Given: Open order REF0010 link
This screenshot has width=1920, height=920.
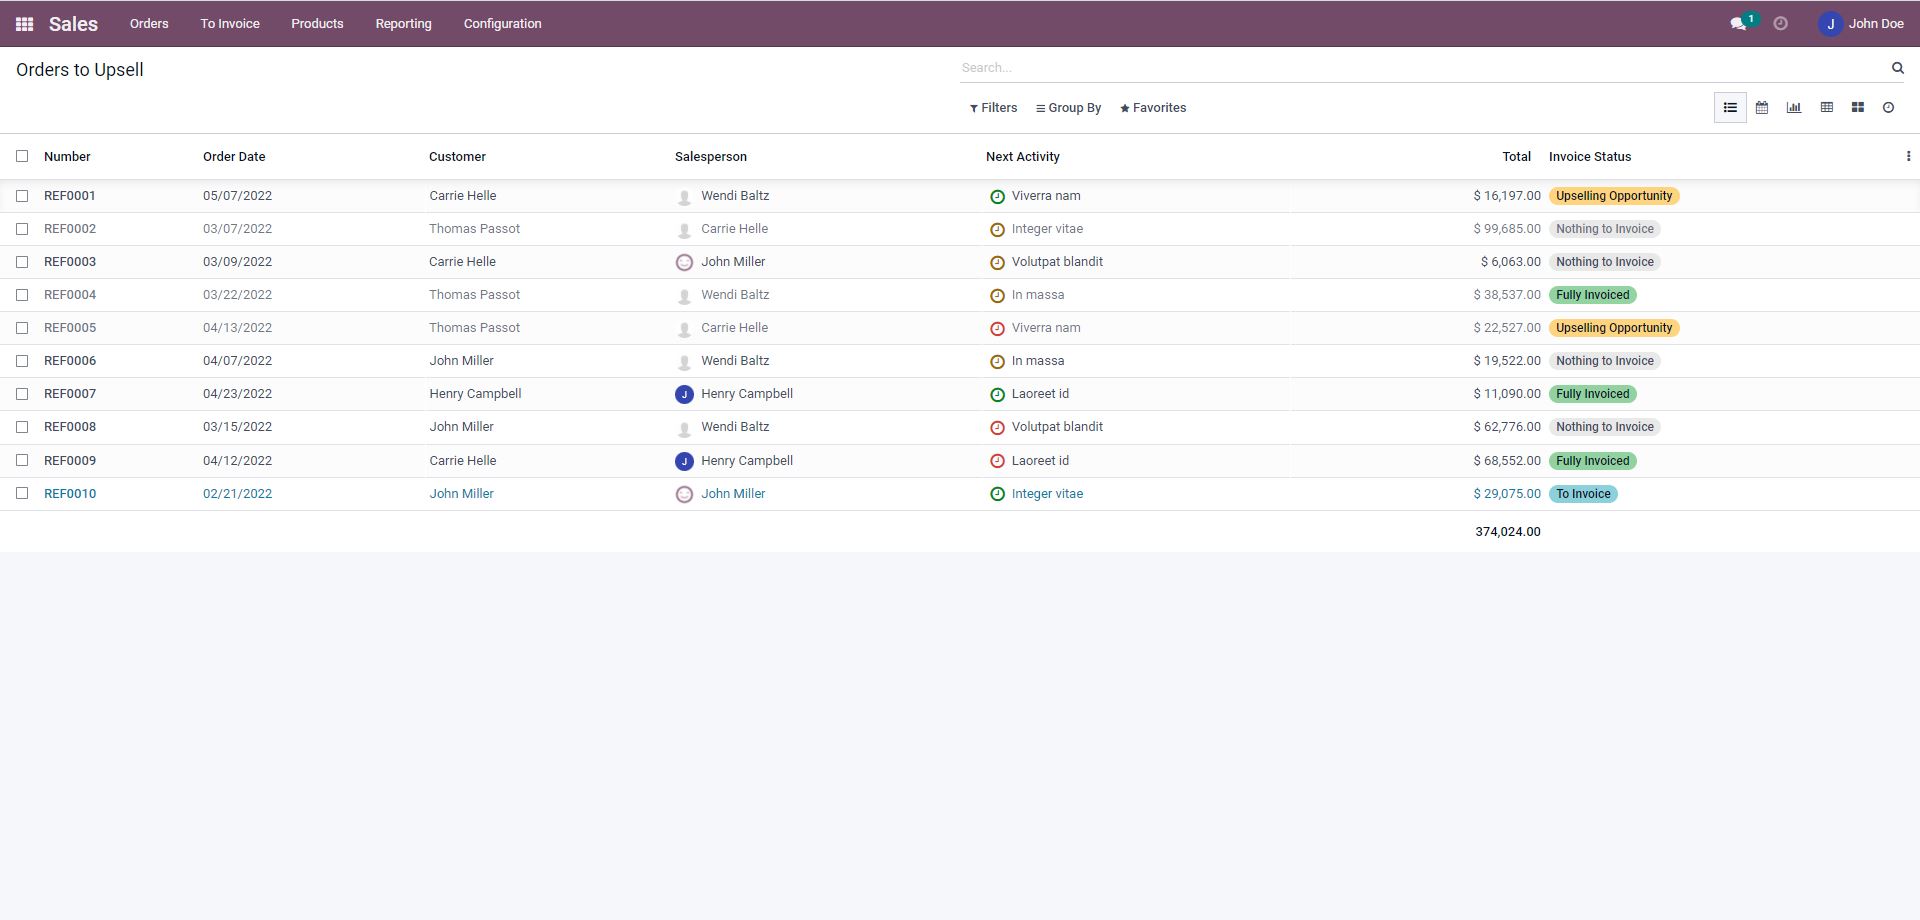Looking at the screenshot, I should pos(70,494).
